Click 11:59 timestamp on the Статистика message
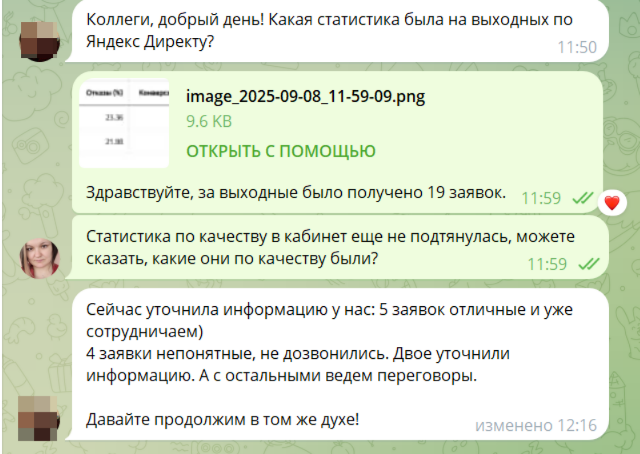640x454 pixels. coord(547,264)
